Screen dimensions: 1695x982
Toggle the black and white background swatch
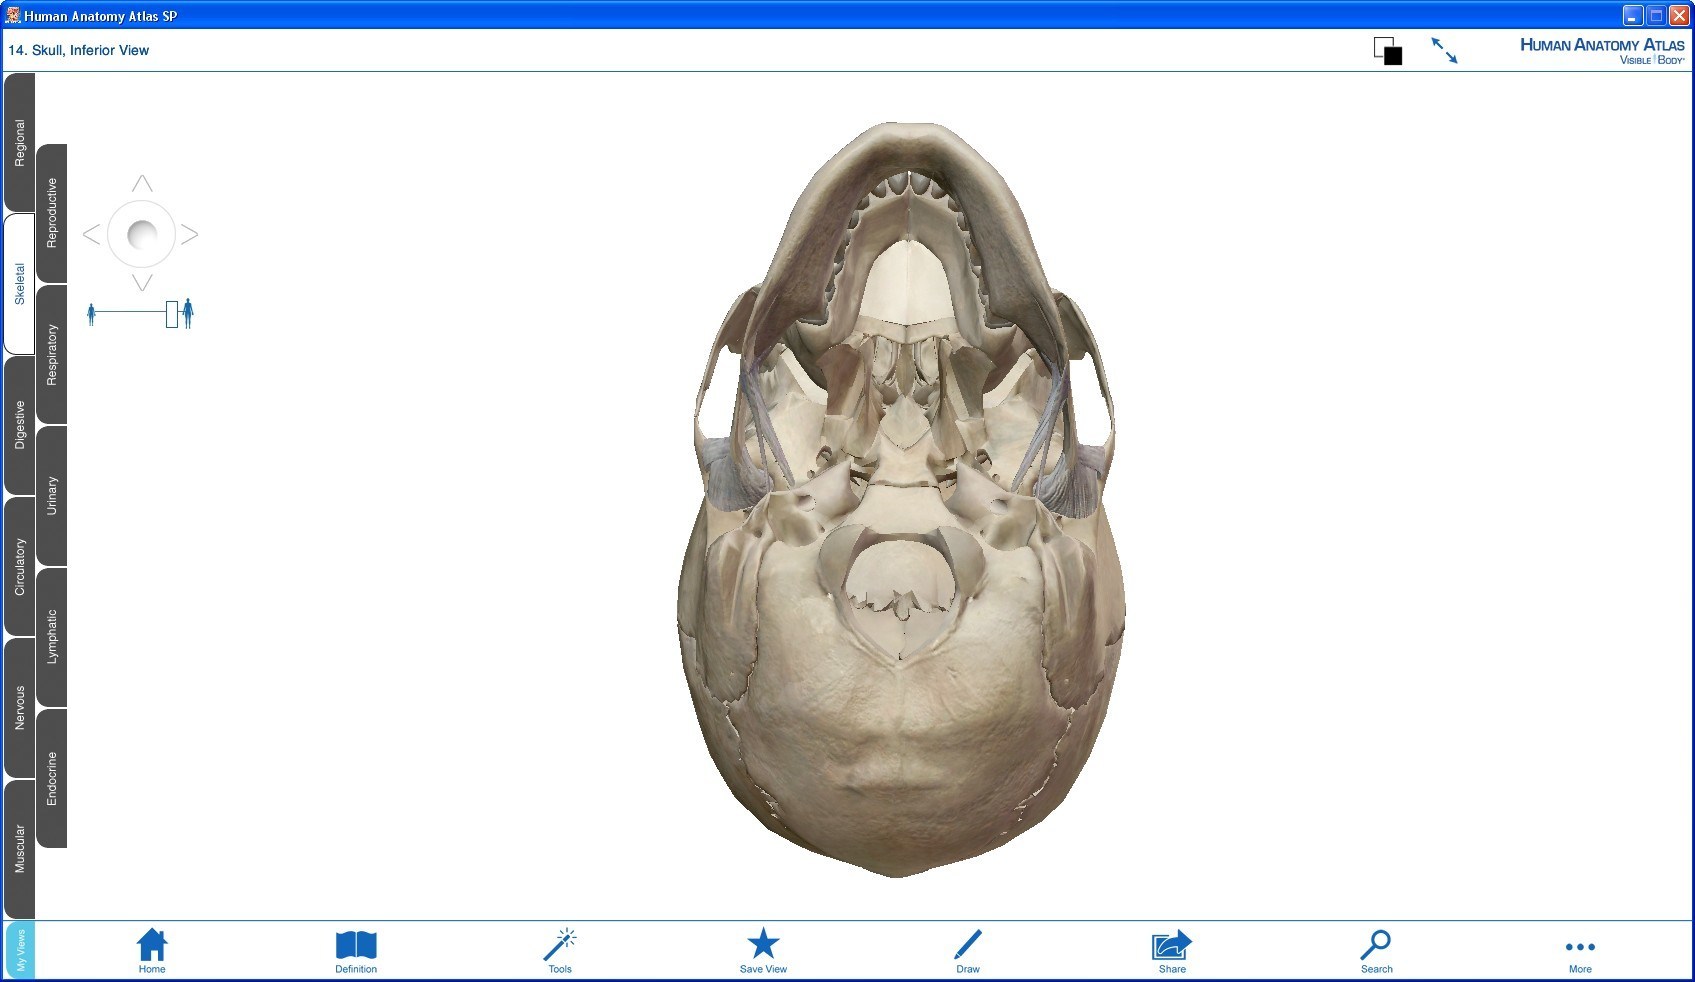1388,51
